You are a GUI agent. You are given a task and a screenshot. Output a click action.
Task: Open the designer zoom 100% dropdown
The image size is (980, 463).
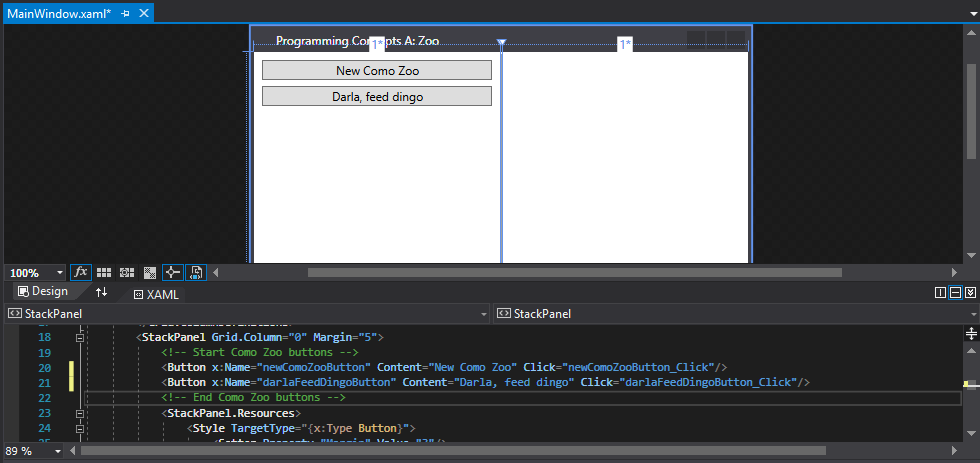pyautogui.click(x=60, y=273)
